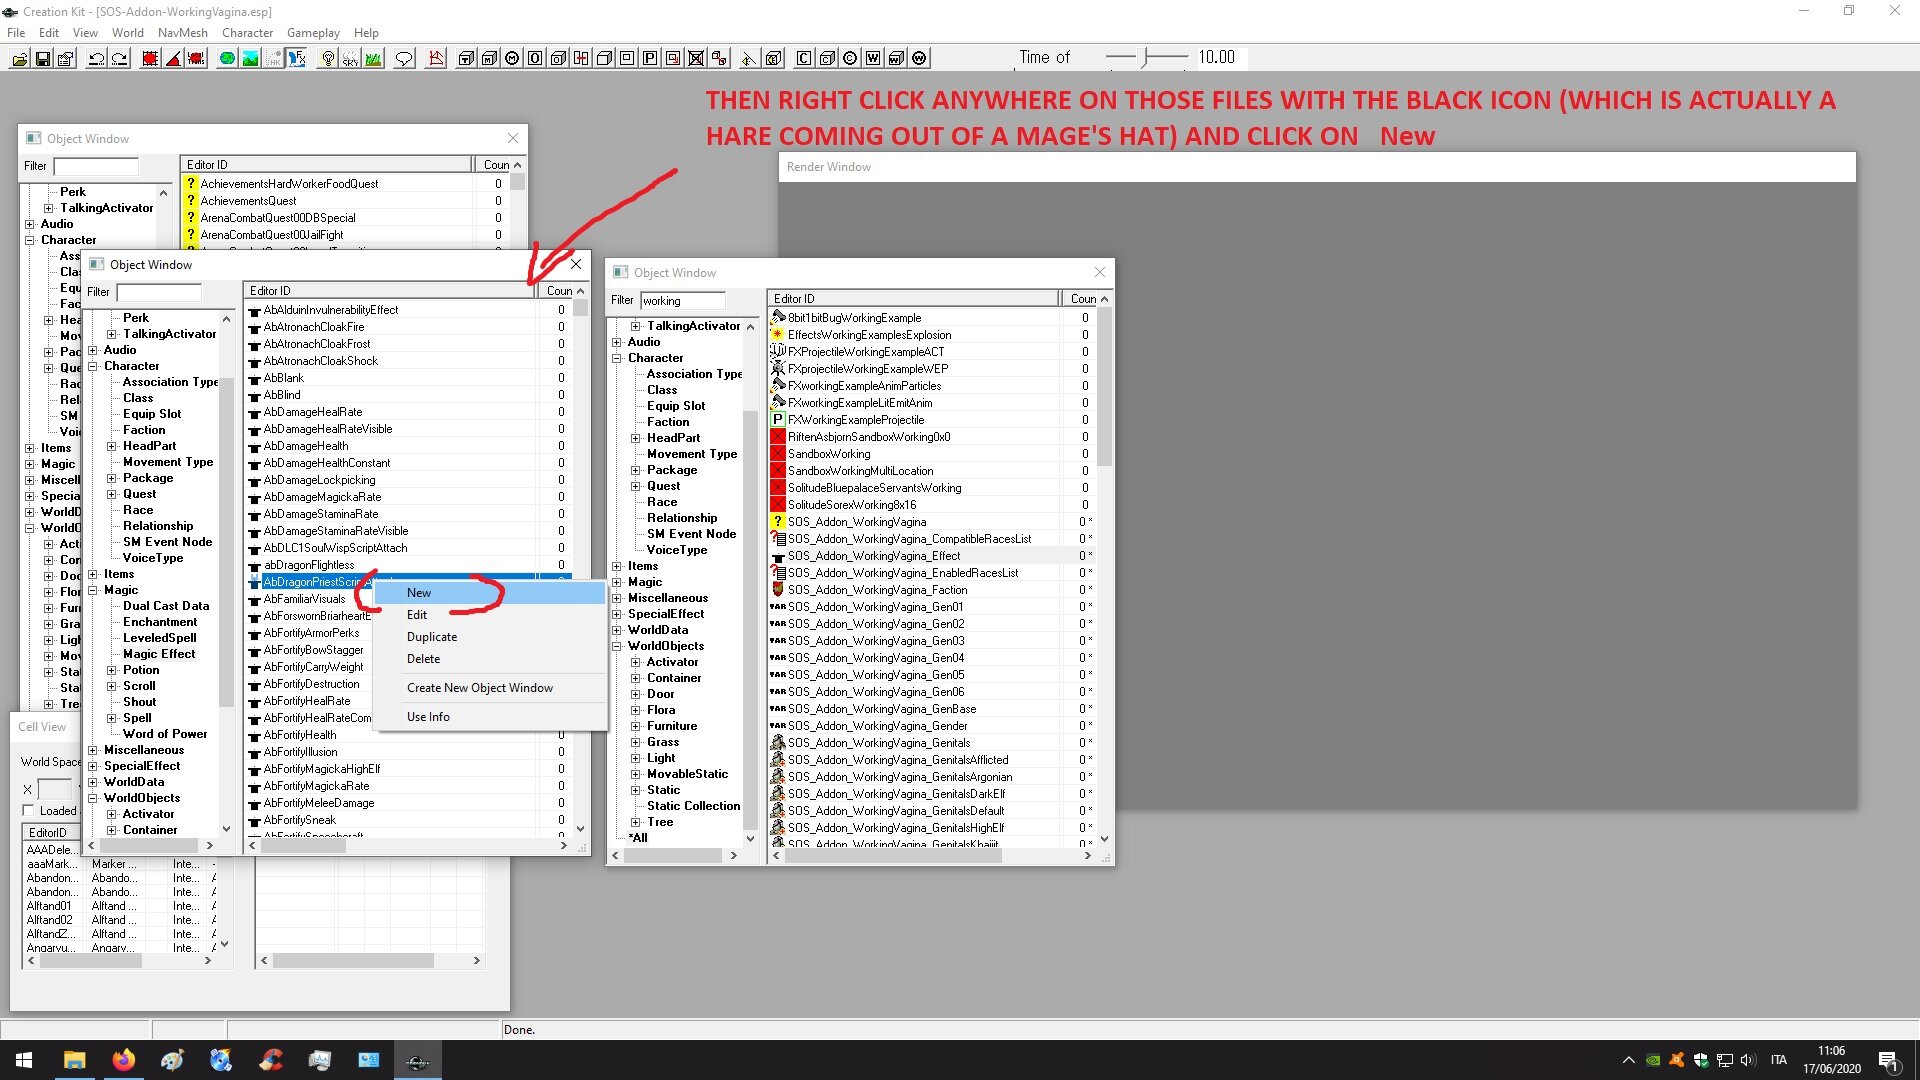
Task: Expand HeadPart in the front Object Window tree
Action: (x=112, y=446)
